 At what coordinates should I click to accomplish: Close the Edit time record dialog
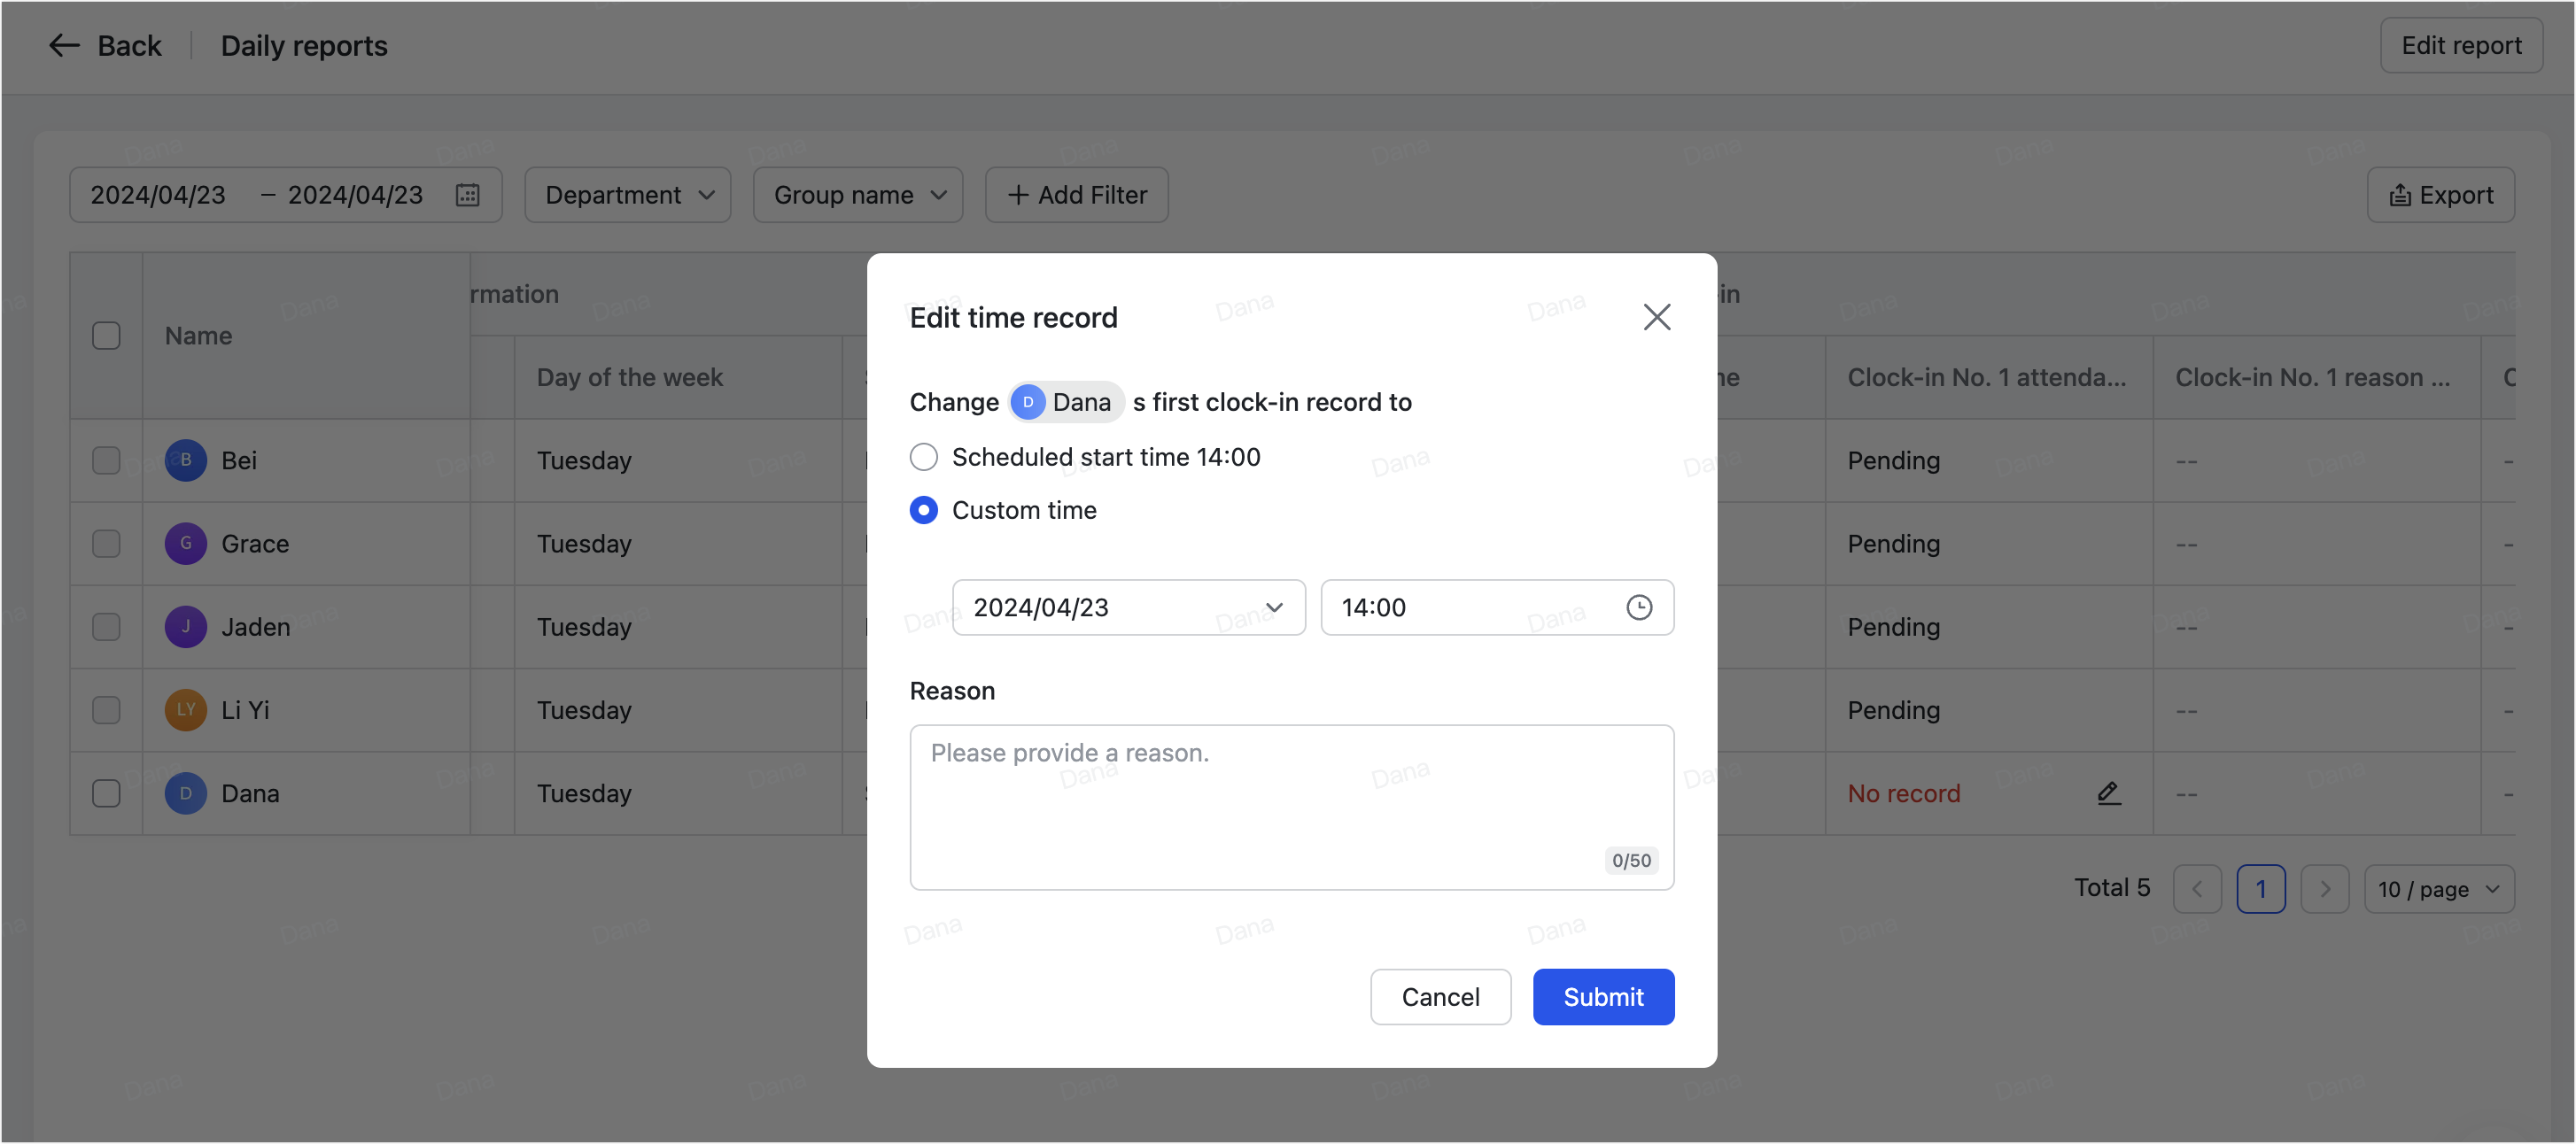coord(1656,317)
